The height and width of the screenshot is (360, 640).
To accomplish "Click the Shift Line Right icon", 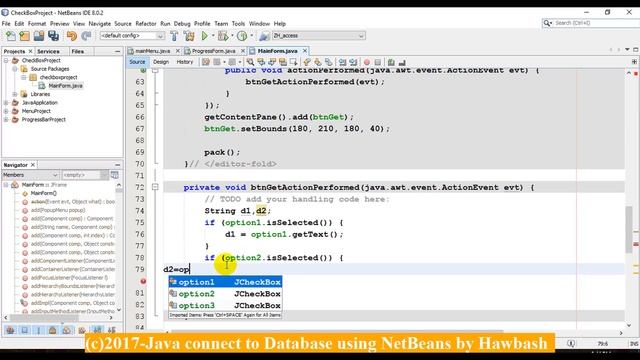I will click(x=353, y=62).
